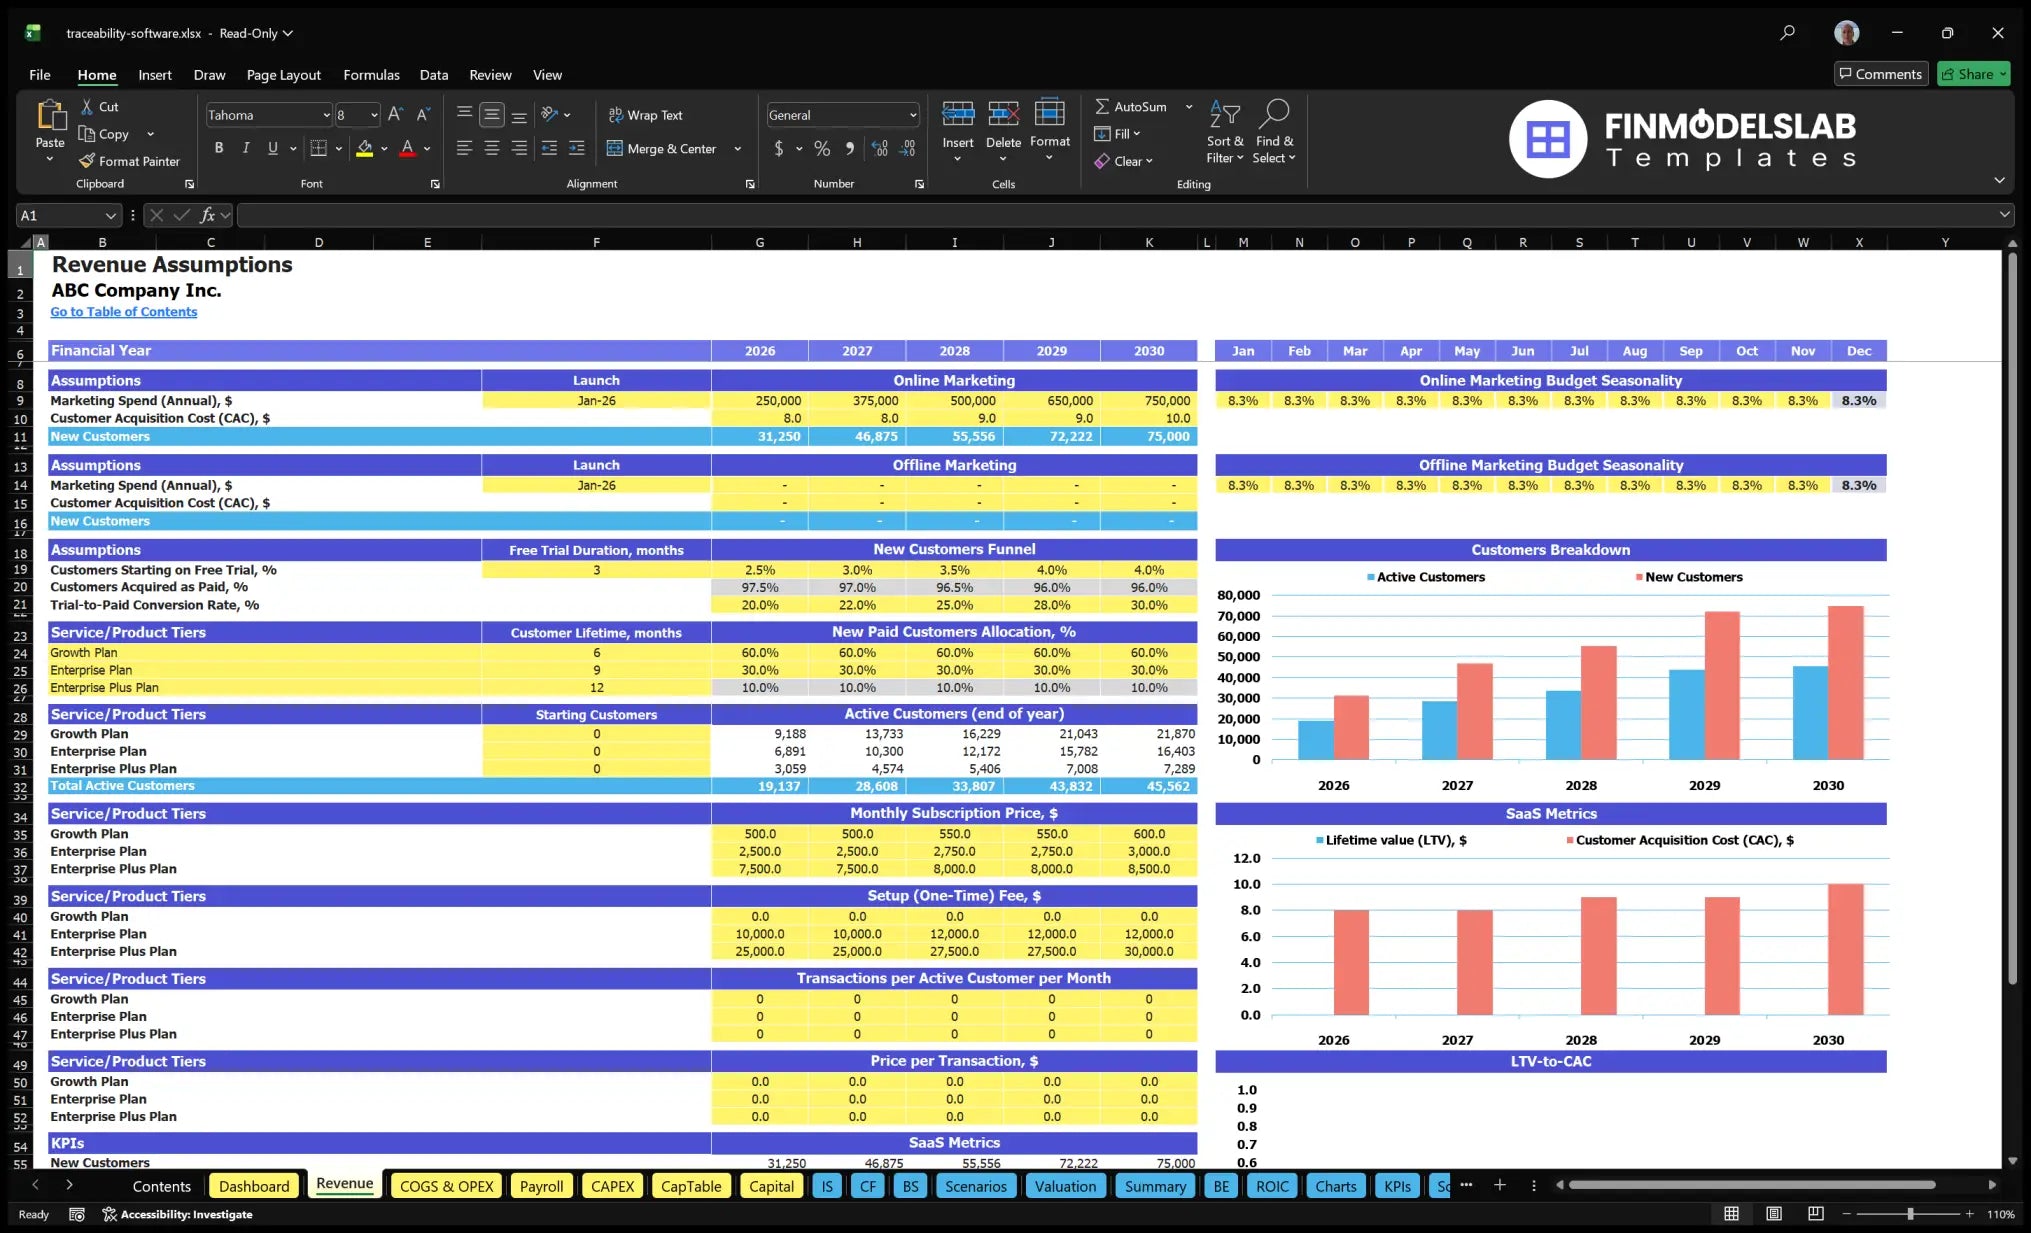The image size is (2031, 1233).
Task: Collapse the ribbon with the chevron
Action: point(1999,180)
